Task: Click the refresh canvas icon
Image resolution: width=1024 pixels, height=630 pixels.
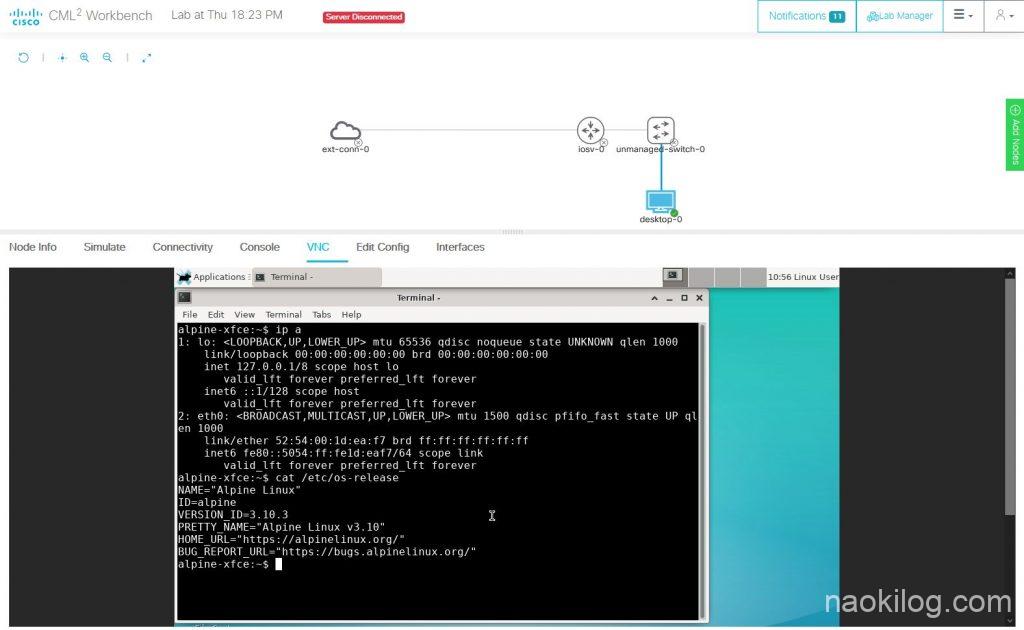Action: click(x=23, y=57)
